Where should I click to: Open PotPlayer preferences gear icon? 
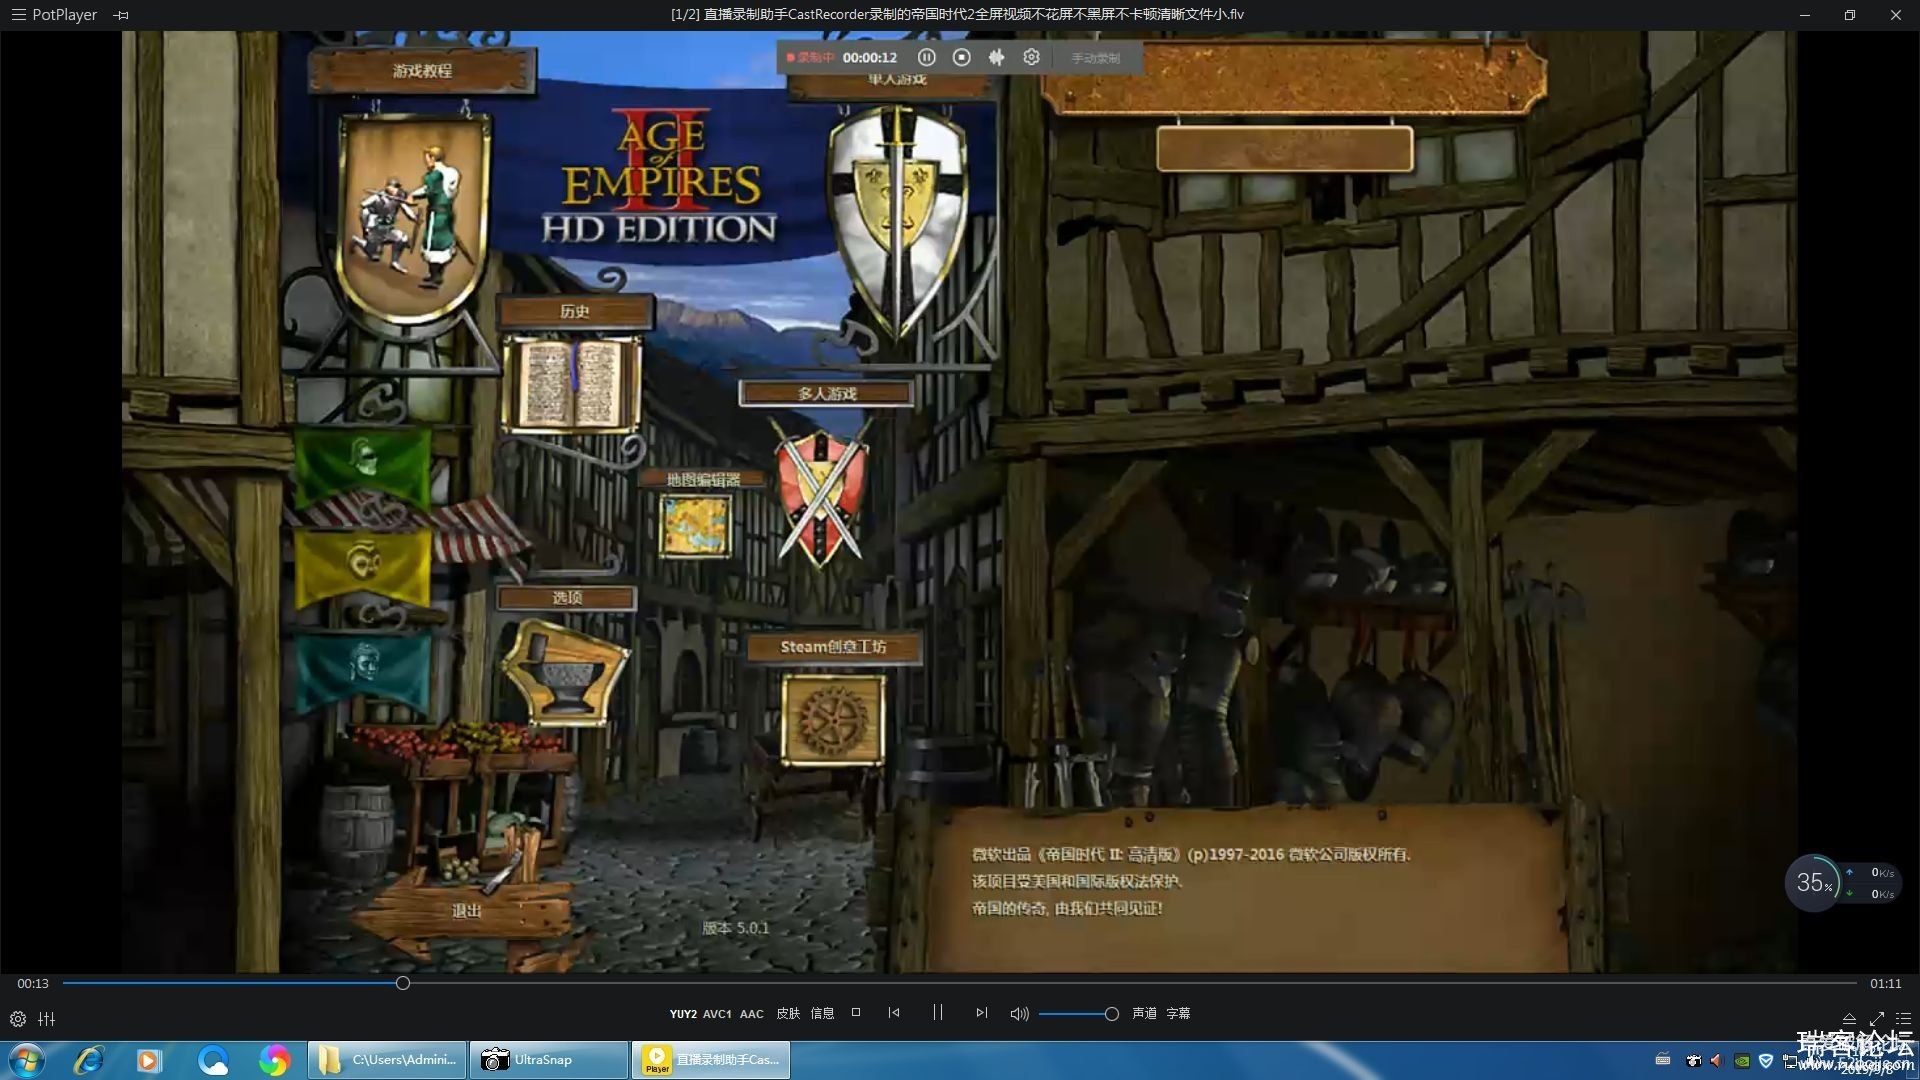point(18,1019)
